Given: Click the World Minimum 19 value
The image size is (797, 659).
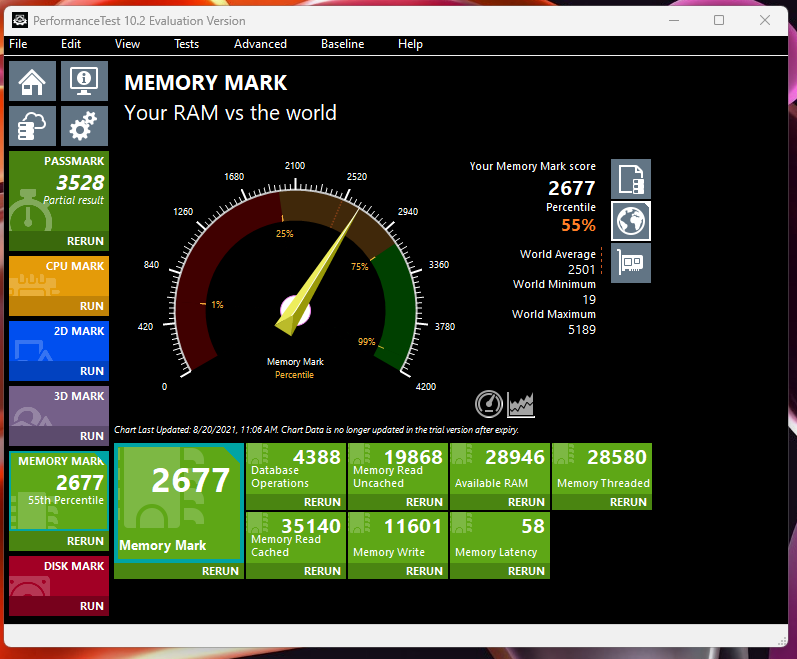Looking at the screenshot, I should [589, 299].
